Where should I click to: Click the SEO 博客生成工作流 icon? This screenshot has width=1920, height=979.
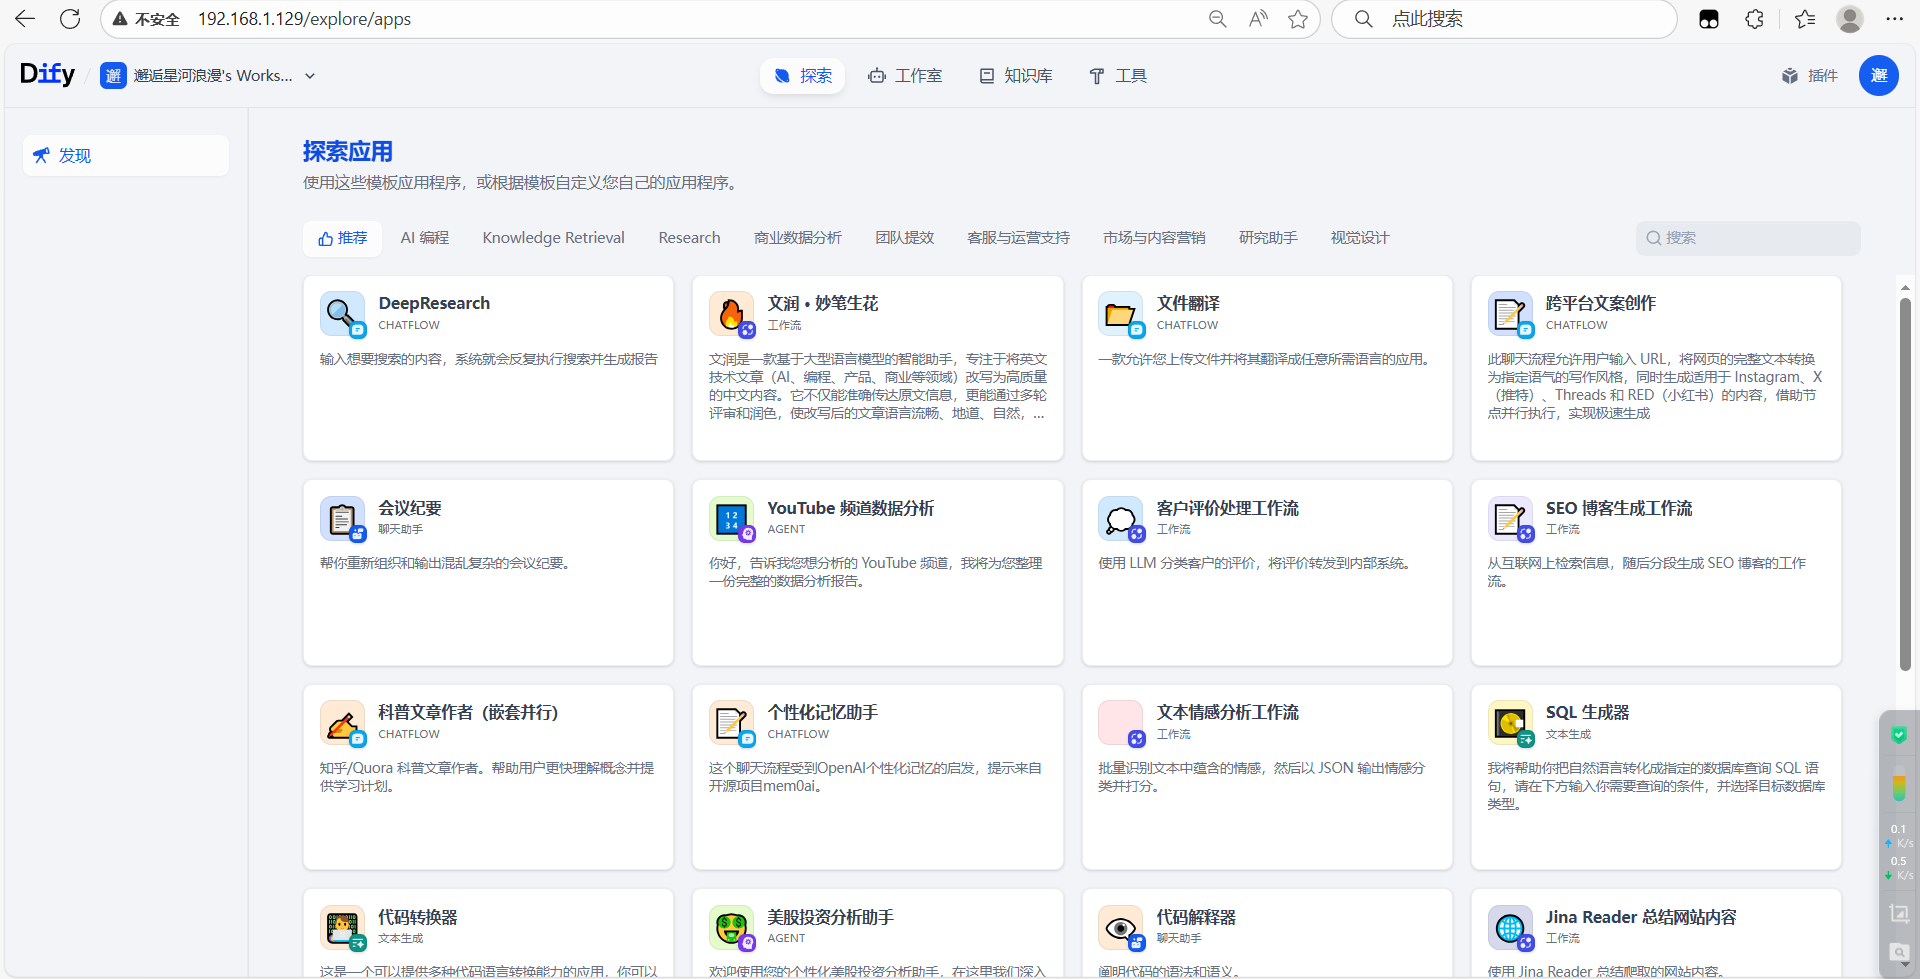click(1509, 519)
